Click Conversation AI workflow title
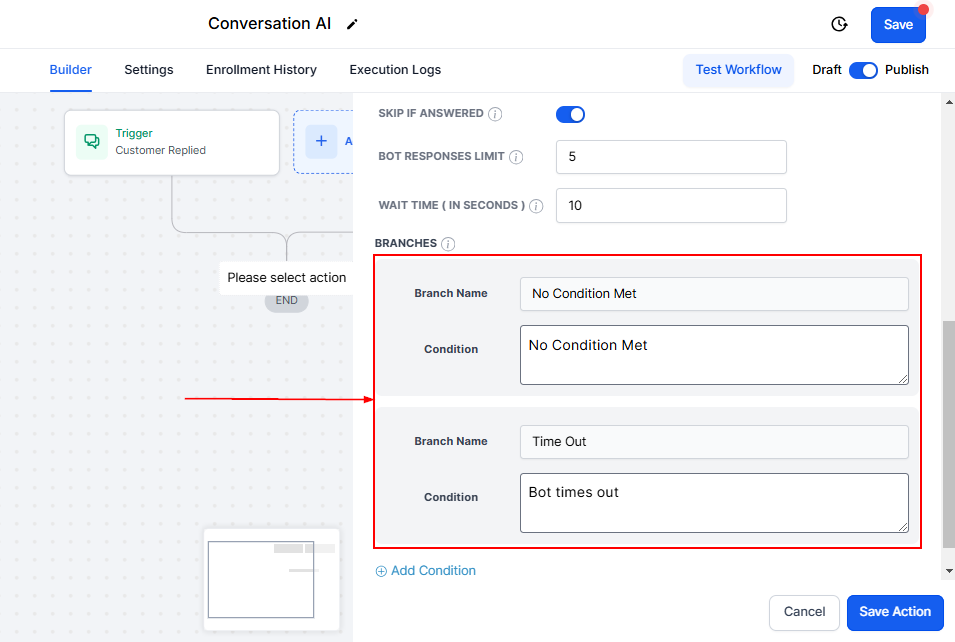Image resolution: width=955 pixels, height=642 pixels. pos(269,24)
